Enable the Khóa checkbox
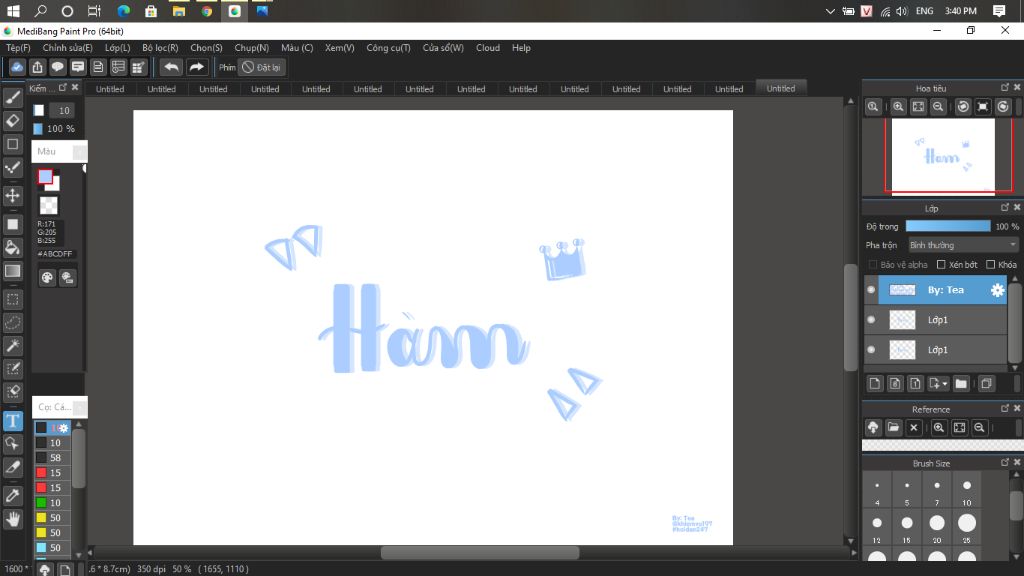Screen dimensions: 1024x576 click(991, 264)
